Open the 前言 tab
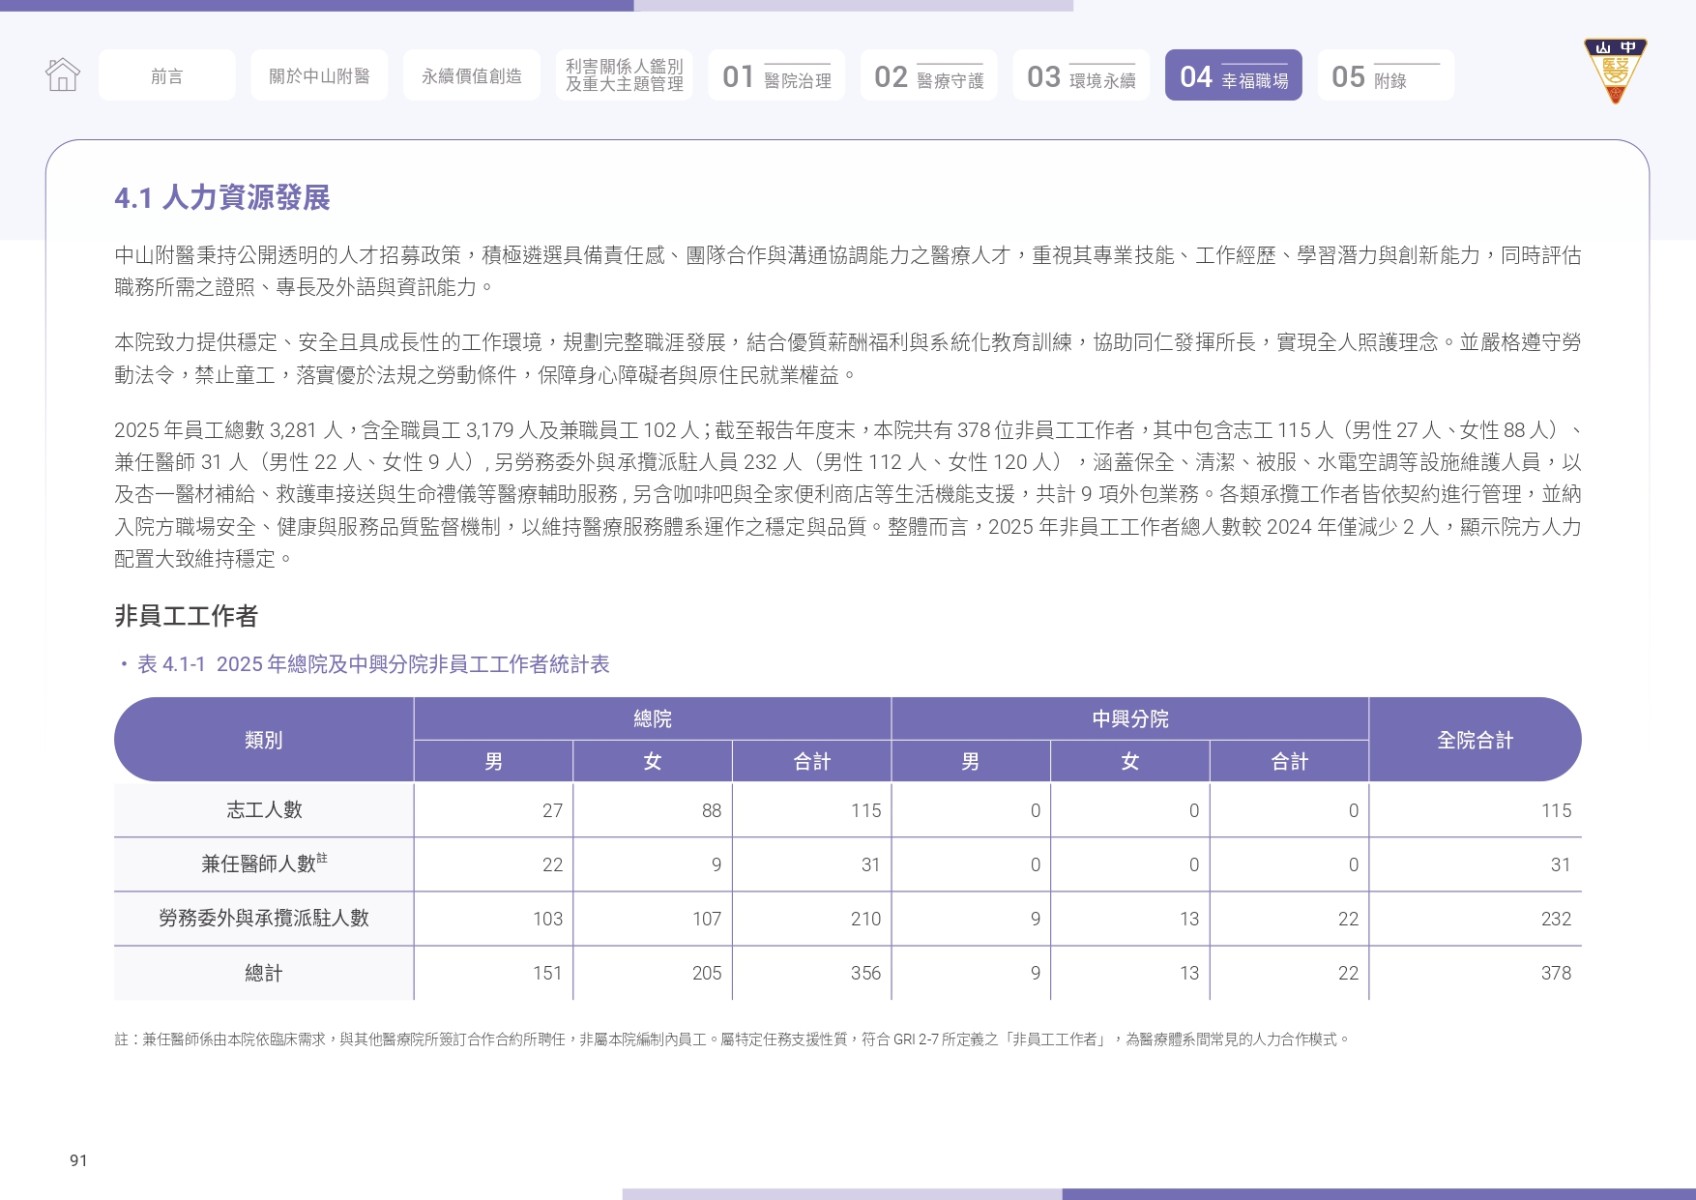 pos(167,75)
